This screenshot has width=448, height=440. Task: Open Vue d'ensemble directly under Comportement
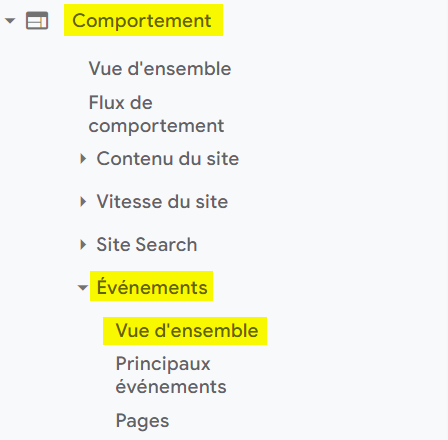pyautogui.click(x=160, y=69)
